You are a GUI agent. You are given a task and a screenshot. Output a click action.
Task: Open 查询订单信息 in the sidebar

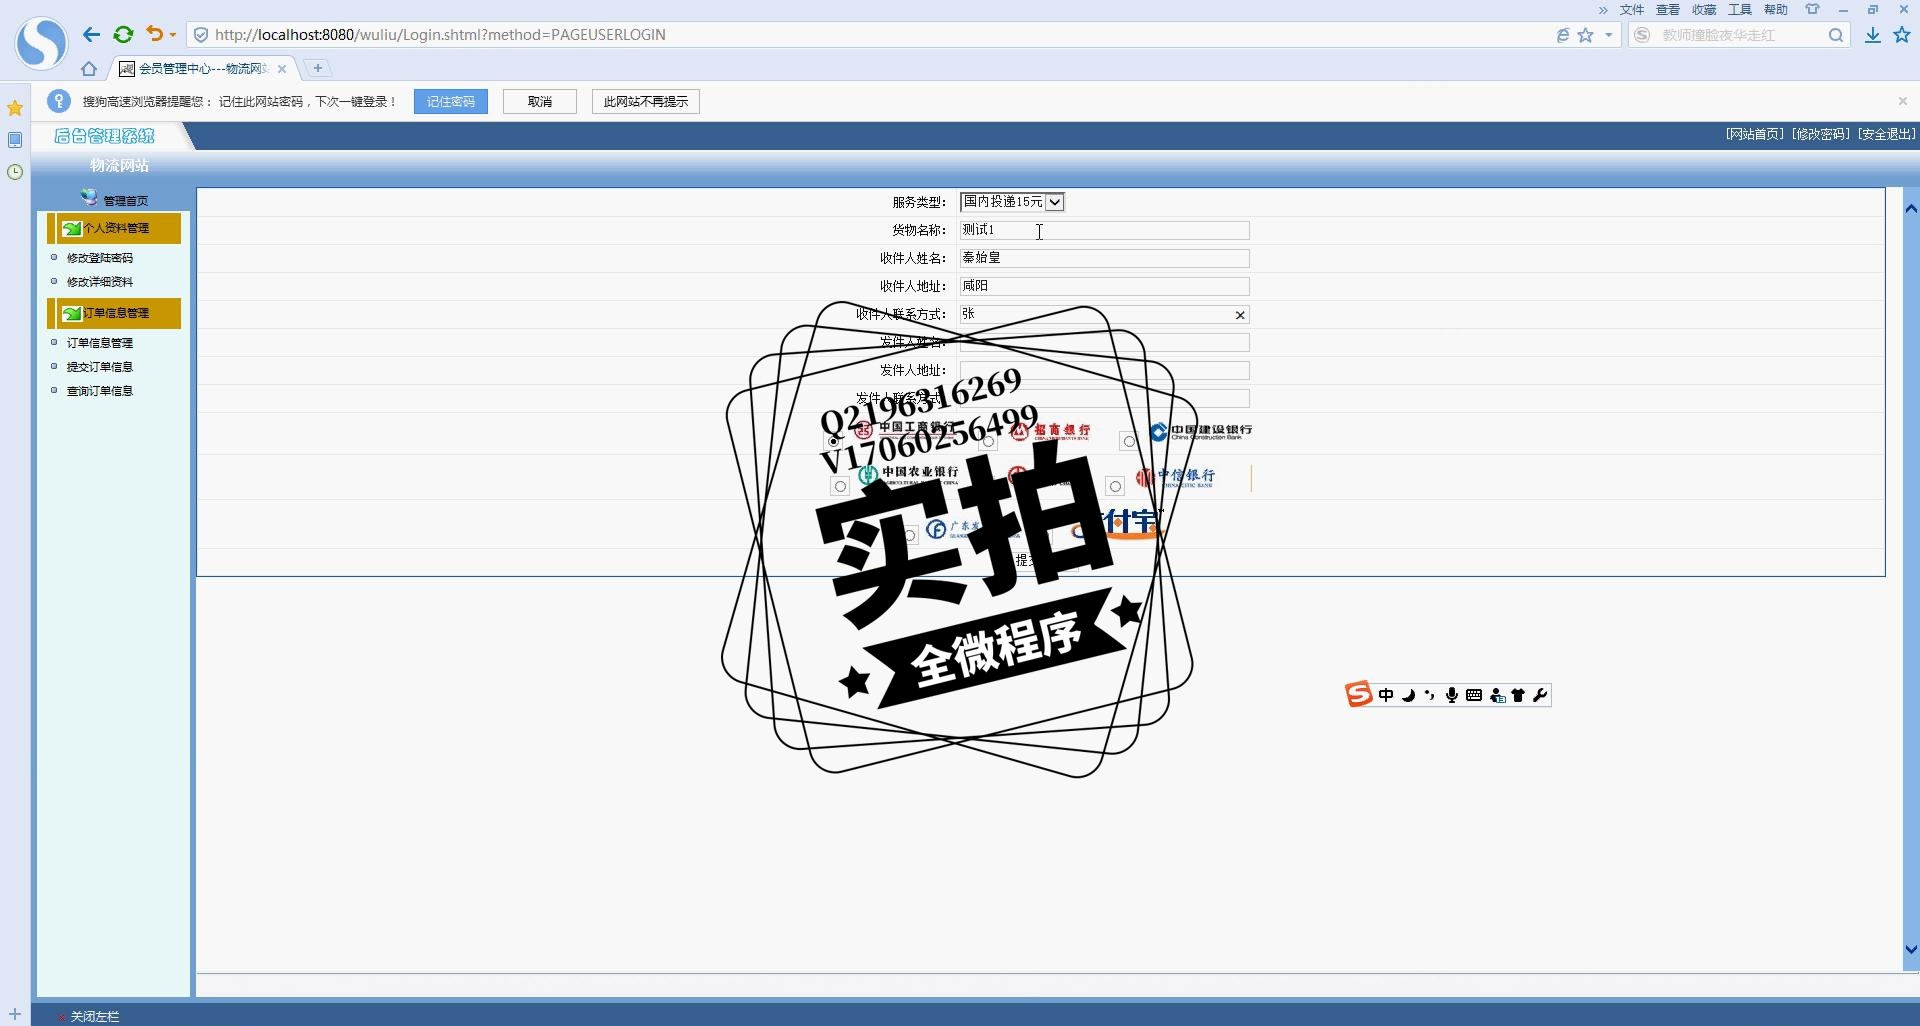coord(100,391)
